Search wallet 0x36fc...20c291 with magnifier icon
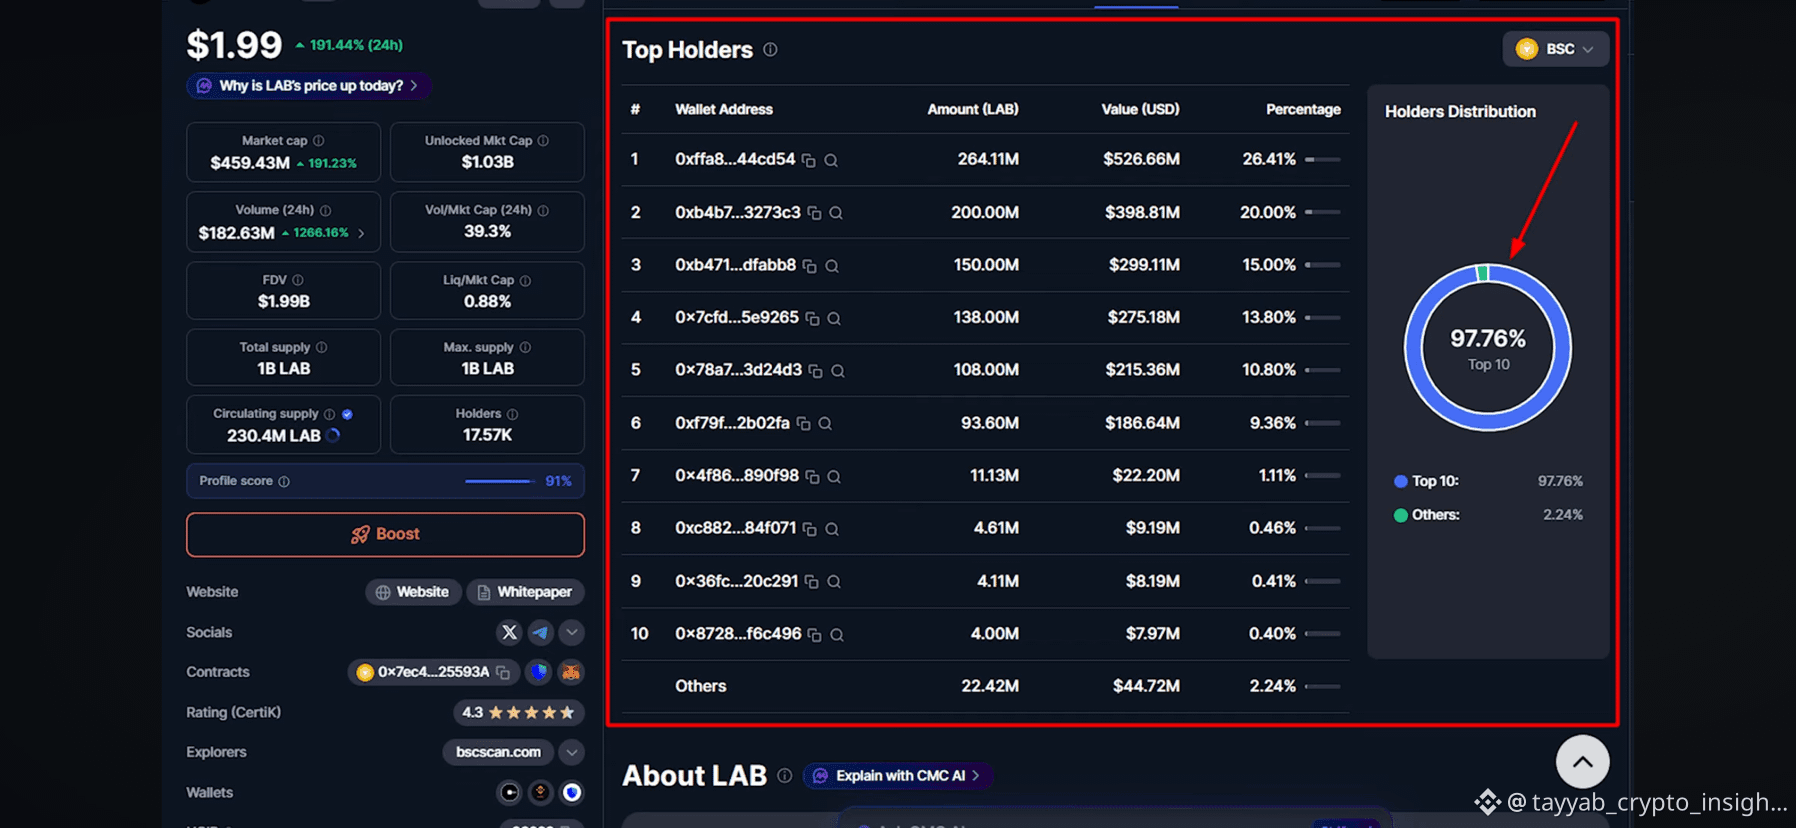 pyautogui.click(x=834, y=582)
